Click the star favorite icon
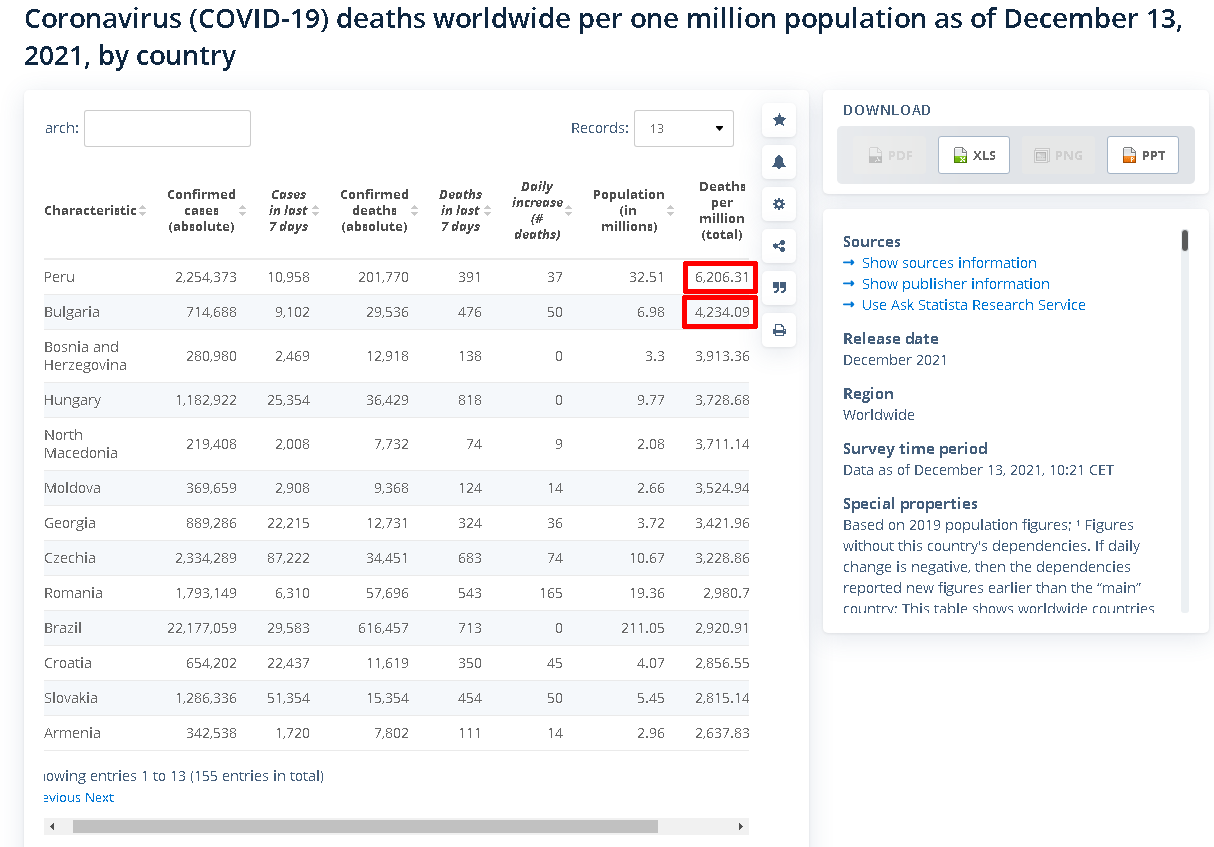The height and width of the screenshot is (847, 1214). [x=779, y=120]
